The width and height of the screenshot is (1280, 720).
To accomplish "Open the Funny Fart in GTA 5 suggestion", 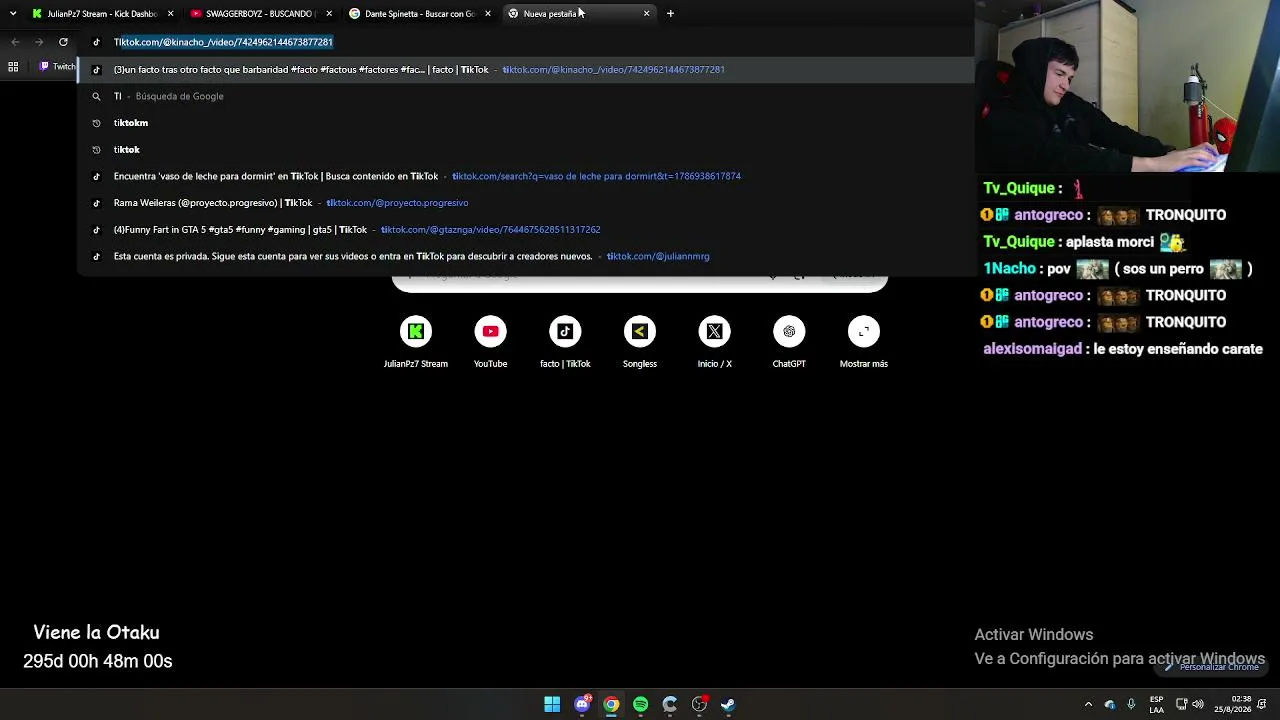I will tap(525, 230).
